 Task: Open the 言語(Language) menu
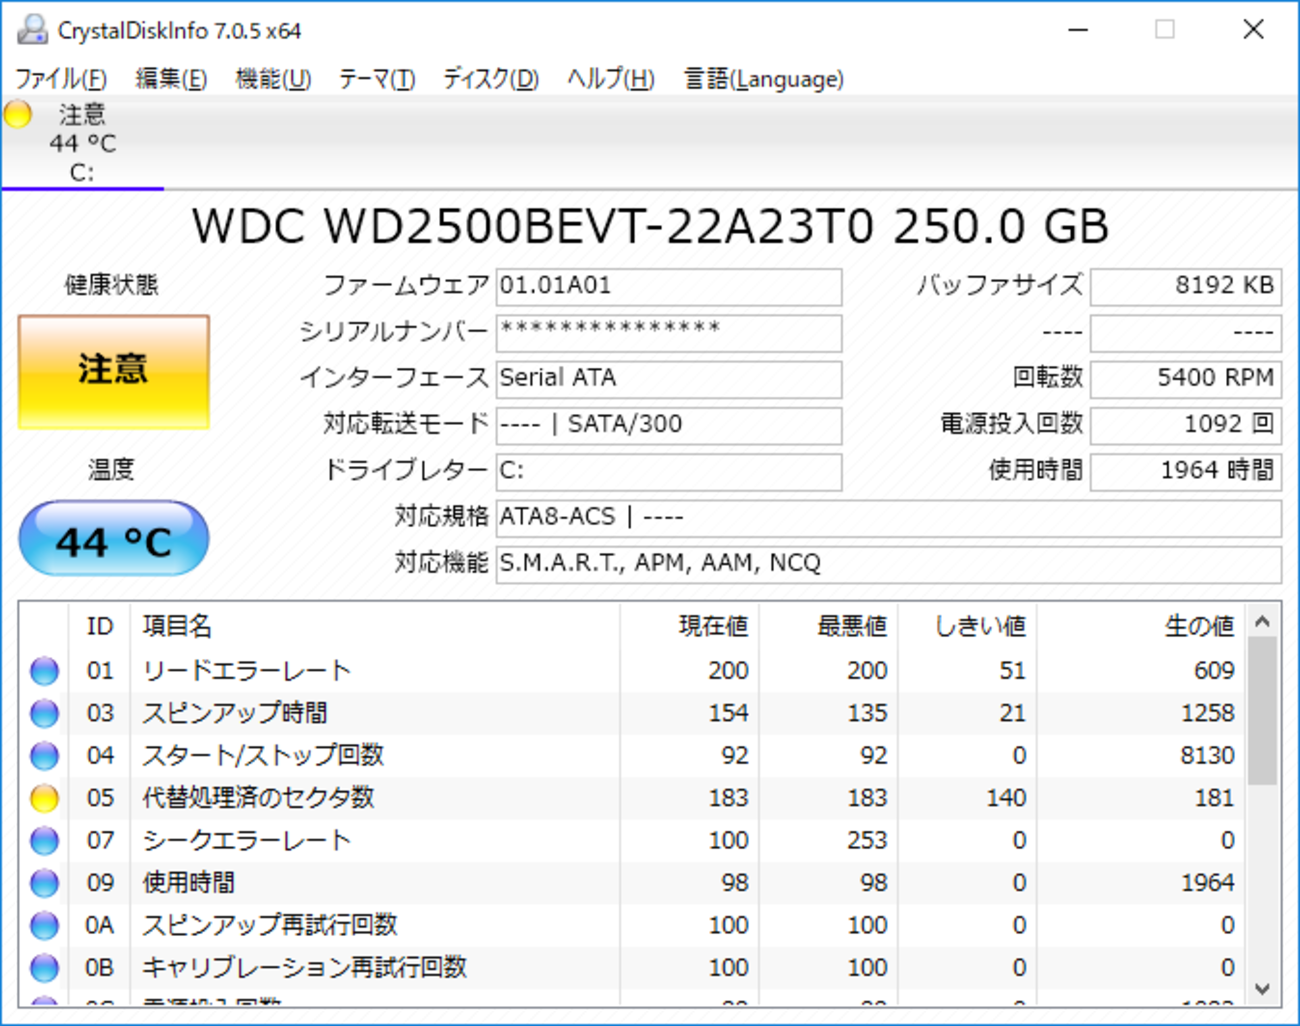click(x=764, y=79)
